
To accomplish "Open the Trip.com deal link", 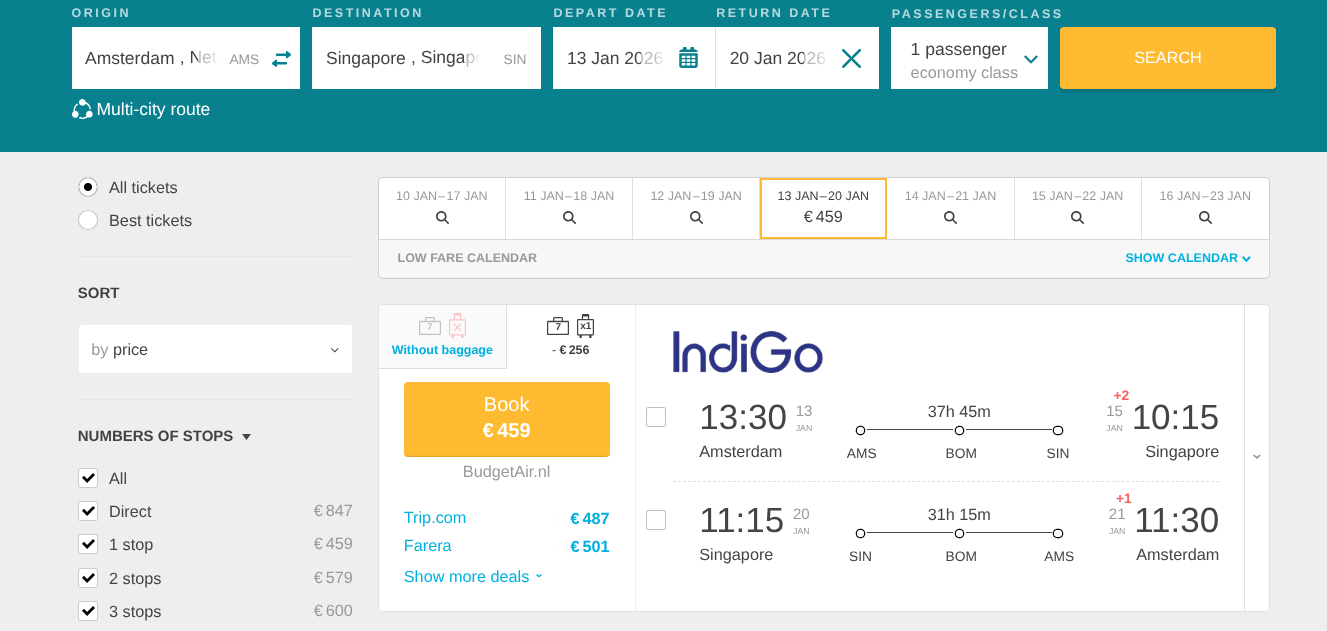I will (435, 518).
